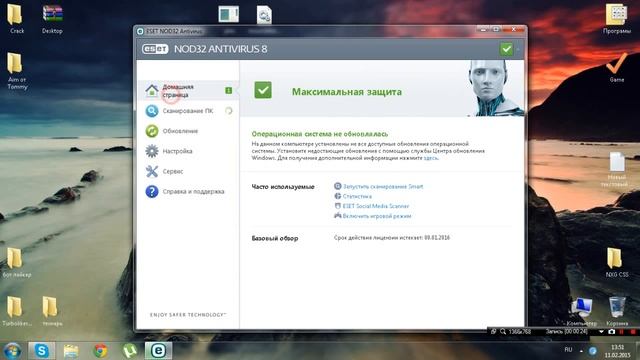Click ESET NOD32 Antivirus title bar icon
Screen dimensions: 640x360
click(x=140, y=31)
